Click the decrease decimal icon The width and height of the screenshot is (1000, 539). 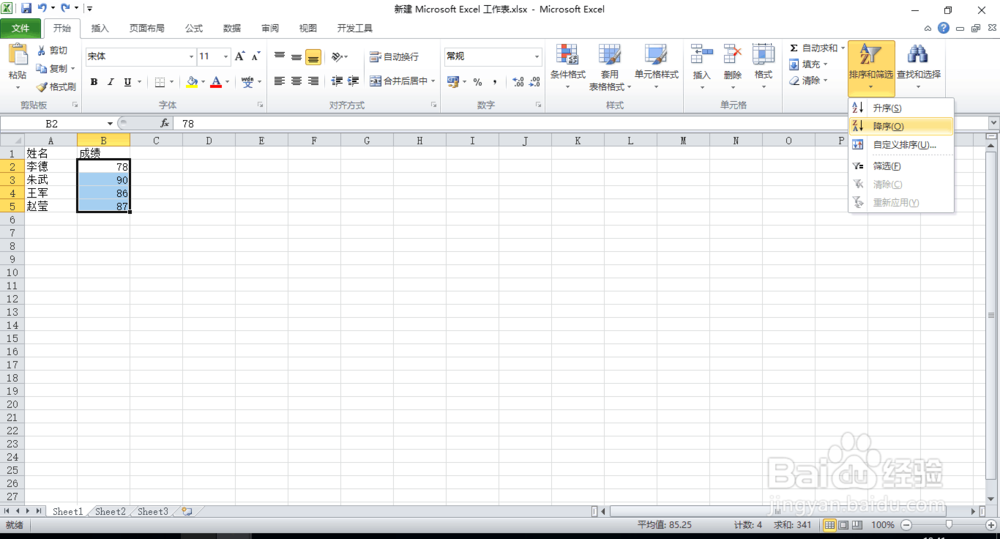[x=535, y=82]
